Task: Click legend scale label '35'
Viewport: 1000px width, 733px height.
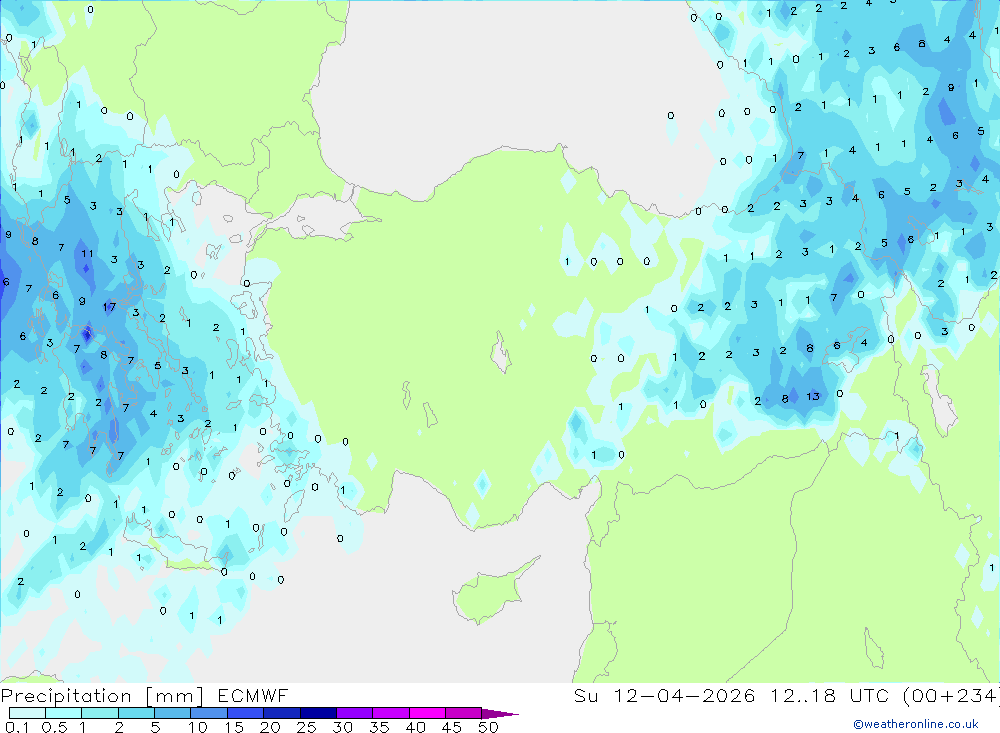Action: 379,727
